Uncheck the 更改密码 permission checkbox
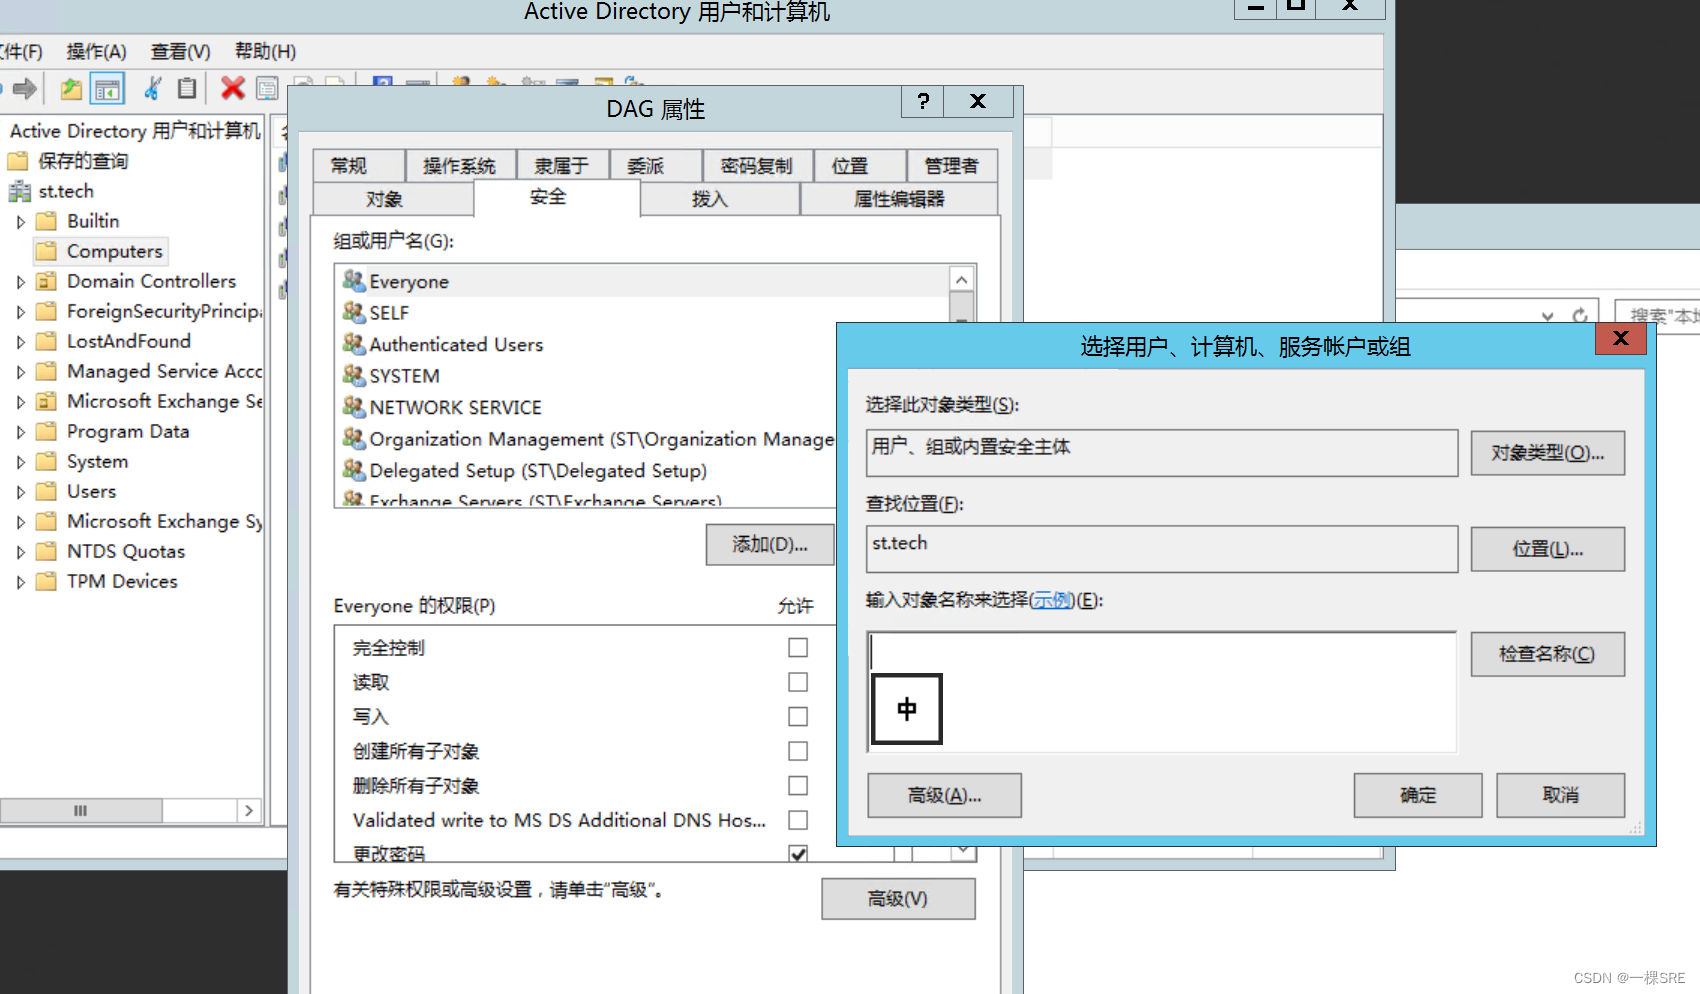The height and width of the screenshot is (994, 1700). tap(797, 854)
